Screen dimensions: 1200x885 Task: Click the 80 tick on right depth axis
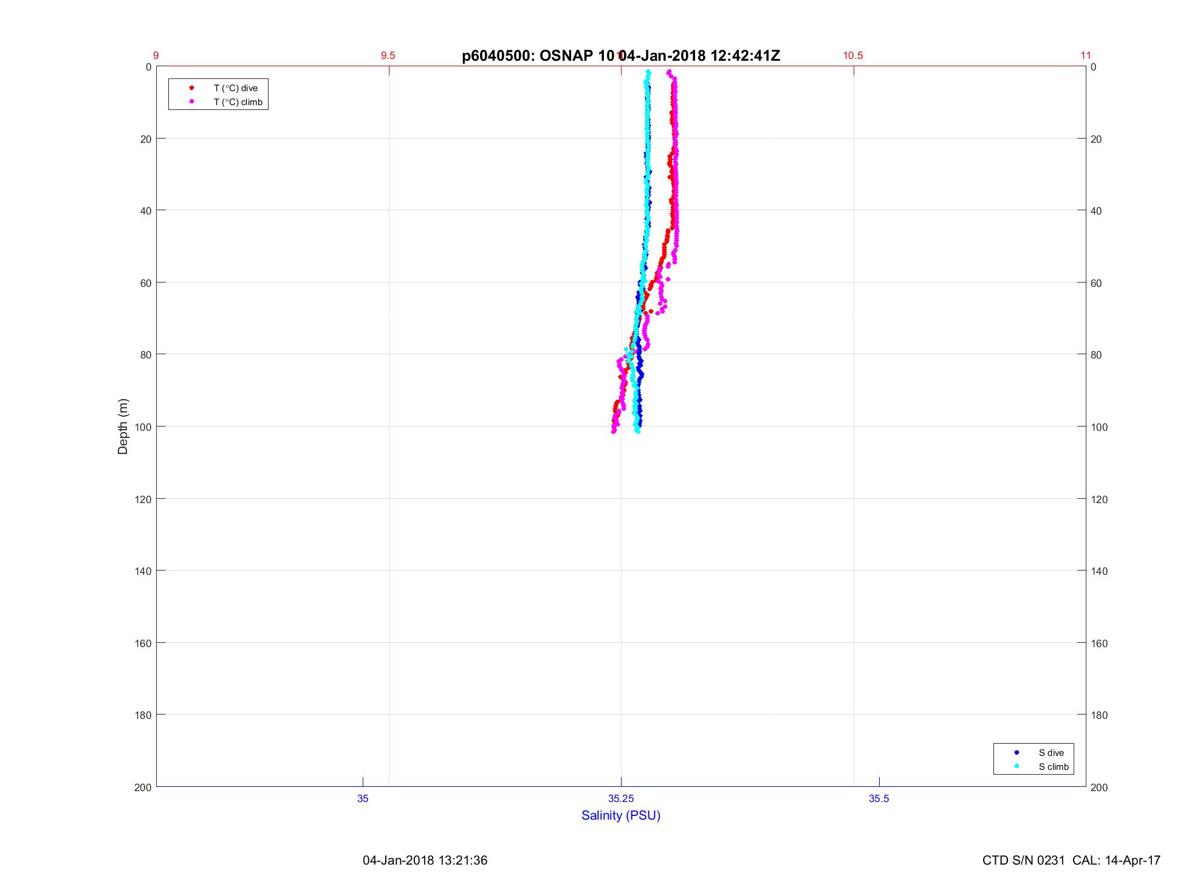tap(1097, 355)
